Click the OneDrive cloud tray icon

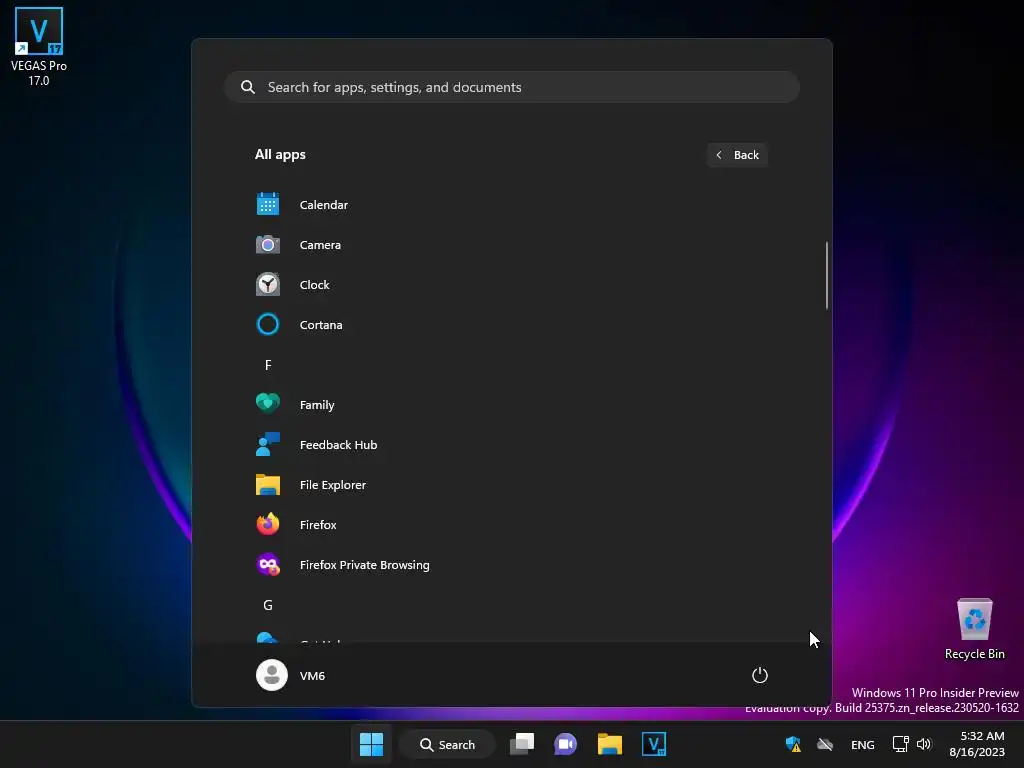pyautogui.click(x=825, y=744)
